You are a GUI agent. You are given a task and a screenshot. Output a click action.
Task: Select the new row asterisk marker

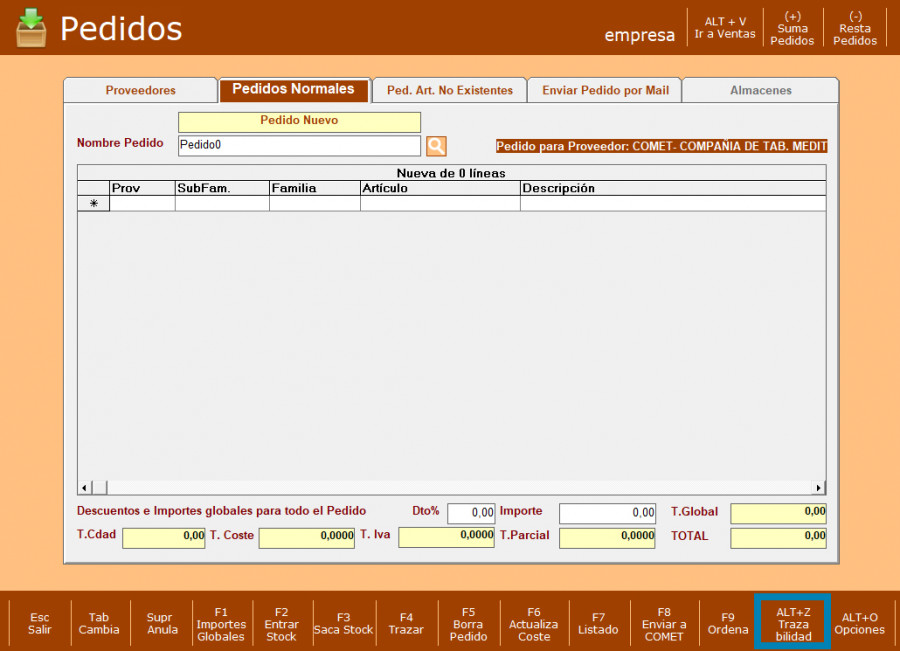pos(94,203)
